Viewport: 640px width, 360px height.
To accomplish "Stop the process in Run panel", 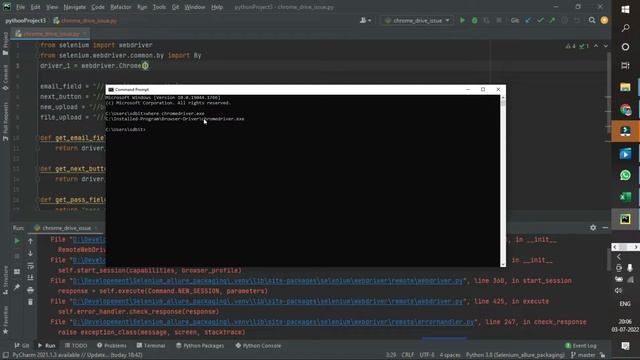I will click(17, 256).
